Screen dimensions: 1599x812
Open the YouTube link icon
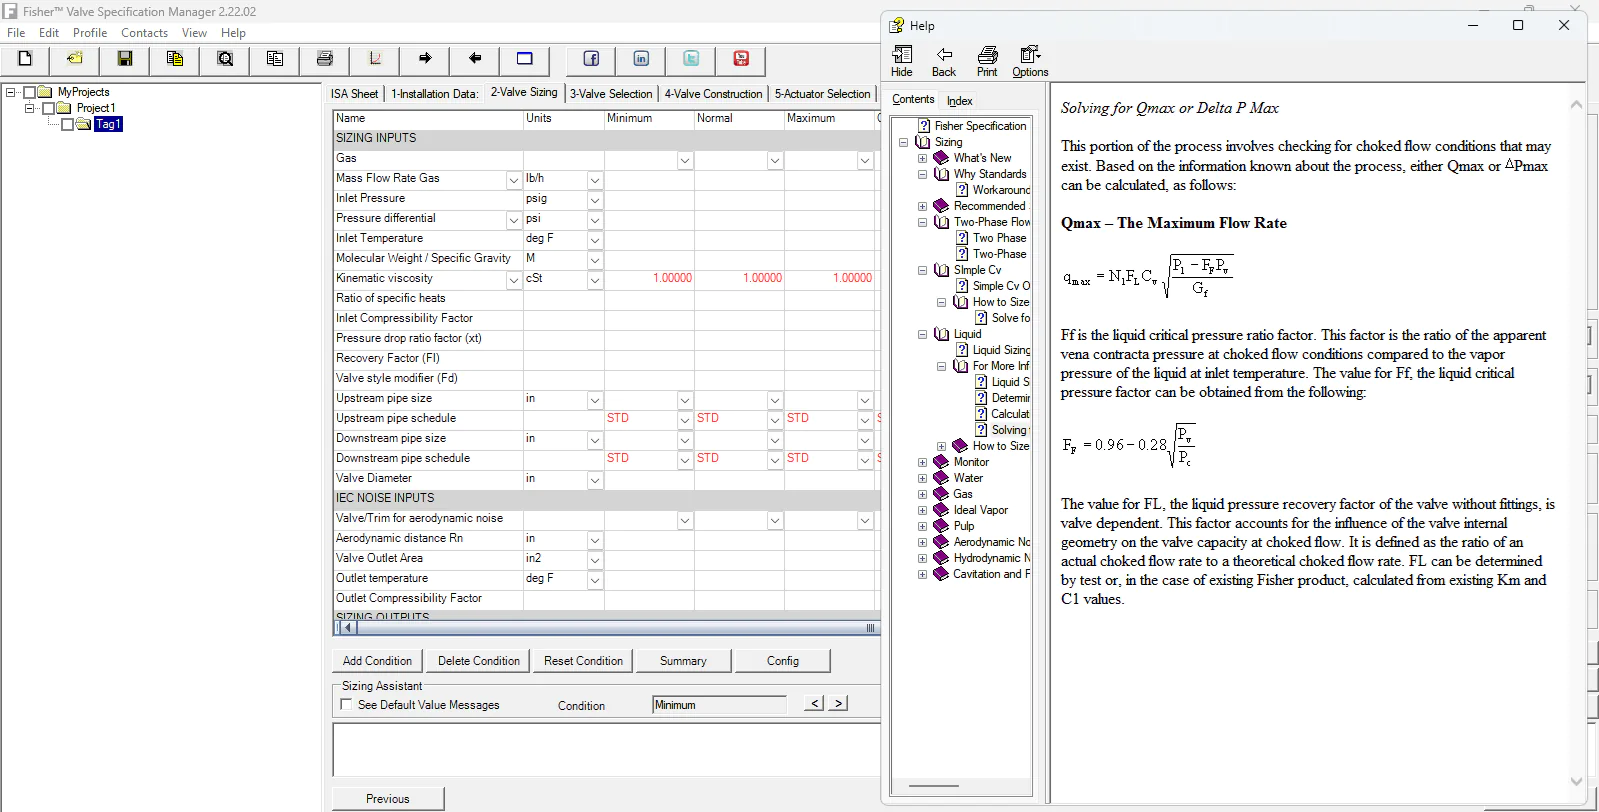point(741,59)
